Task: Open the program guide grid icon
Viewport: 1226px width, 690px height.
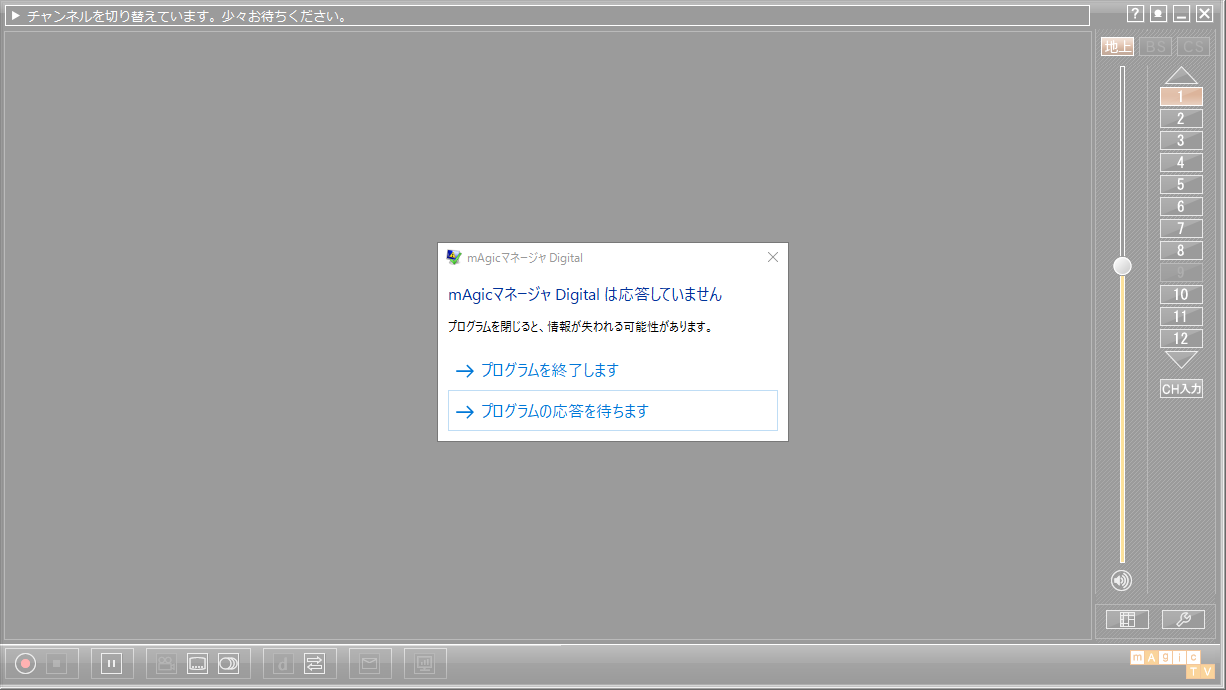Action: point(1127,620)
